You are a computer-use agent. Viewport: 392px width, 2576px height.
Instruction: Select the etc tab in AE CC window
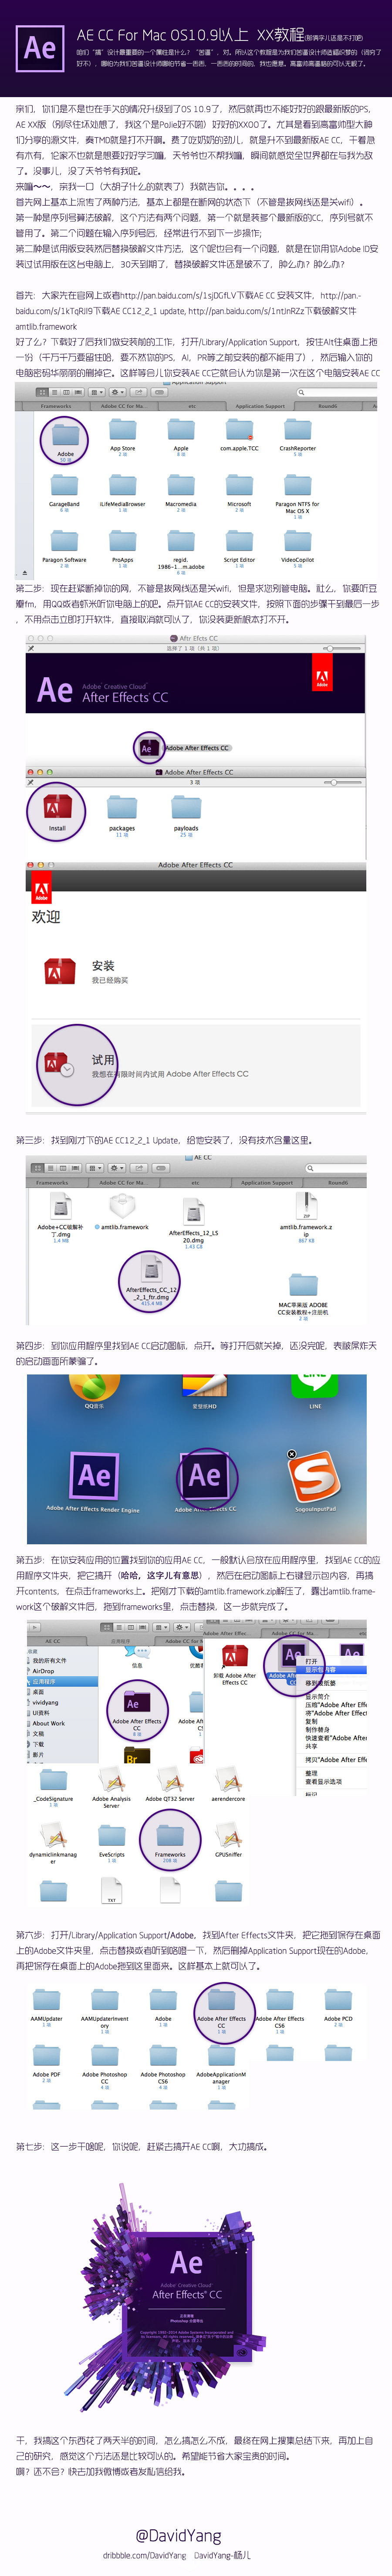click(x=195, y=1182)
